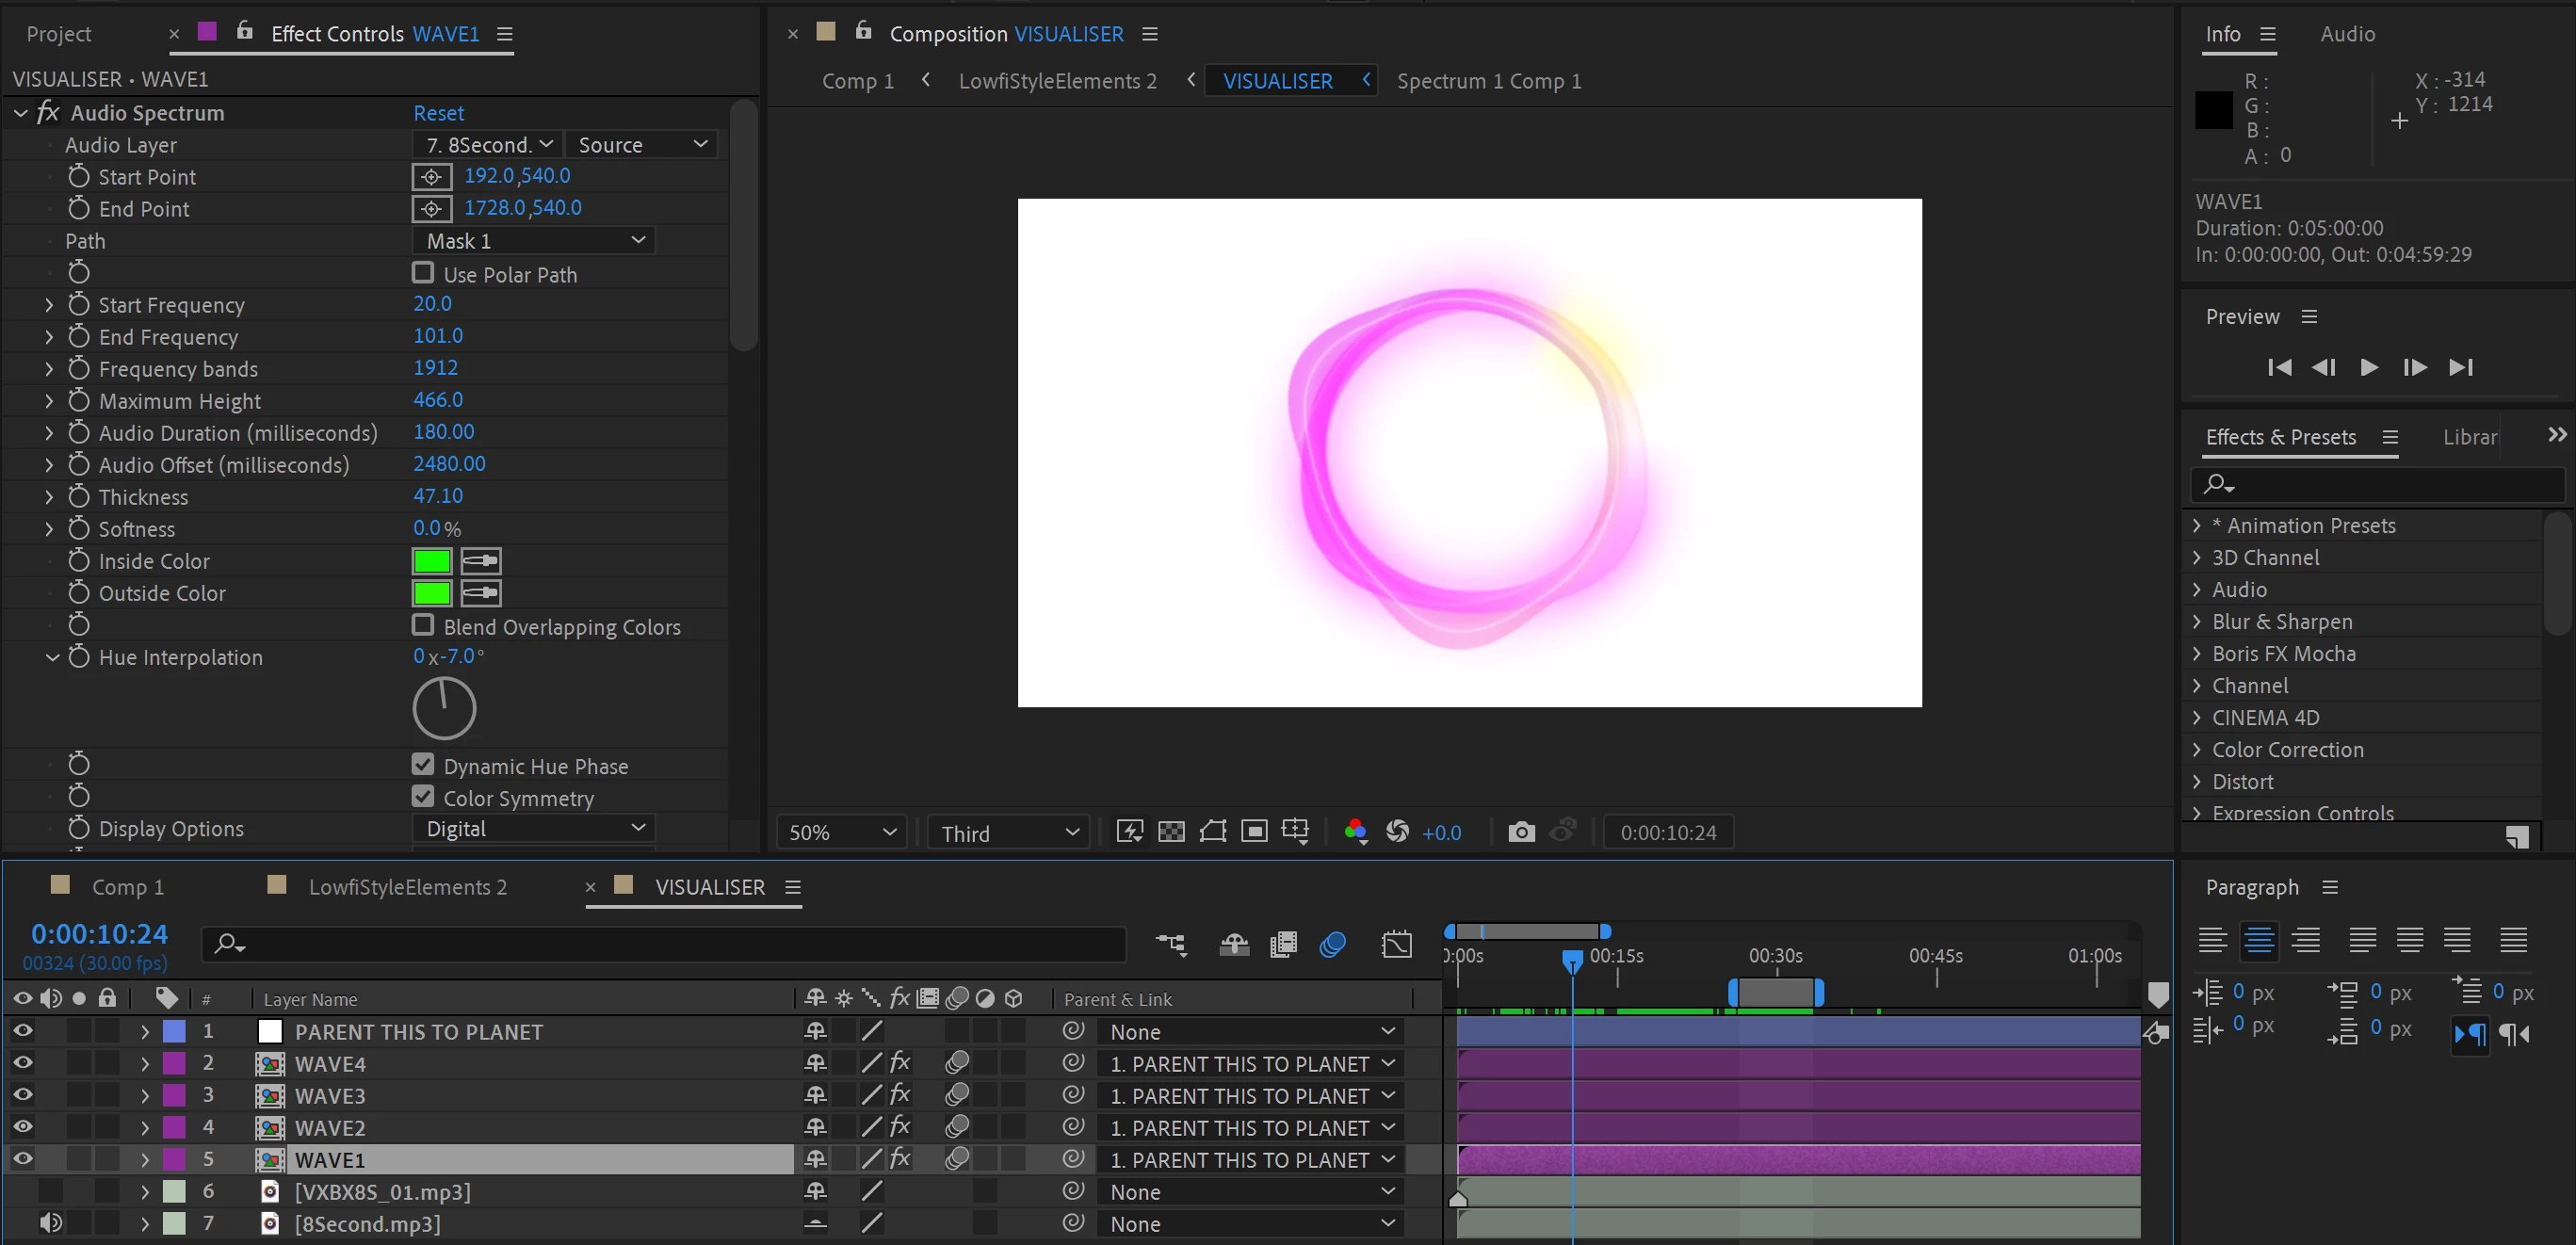Click the Outside Color green swatch

(x=432, y=593)
